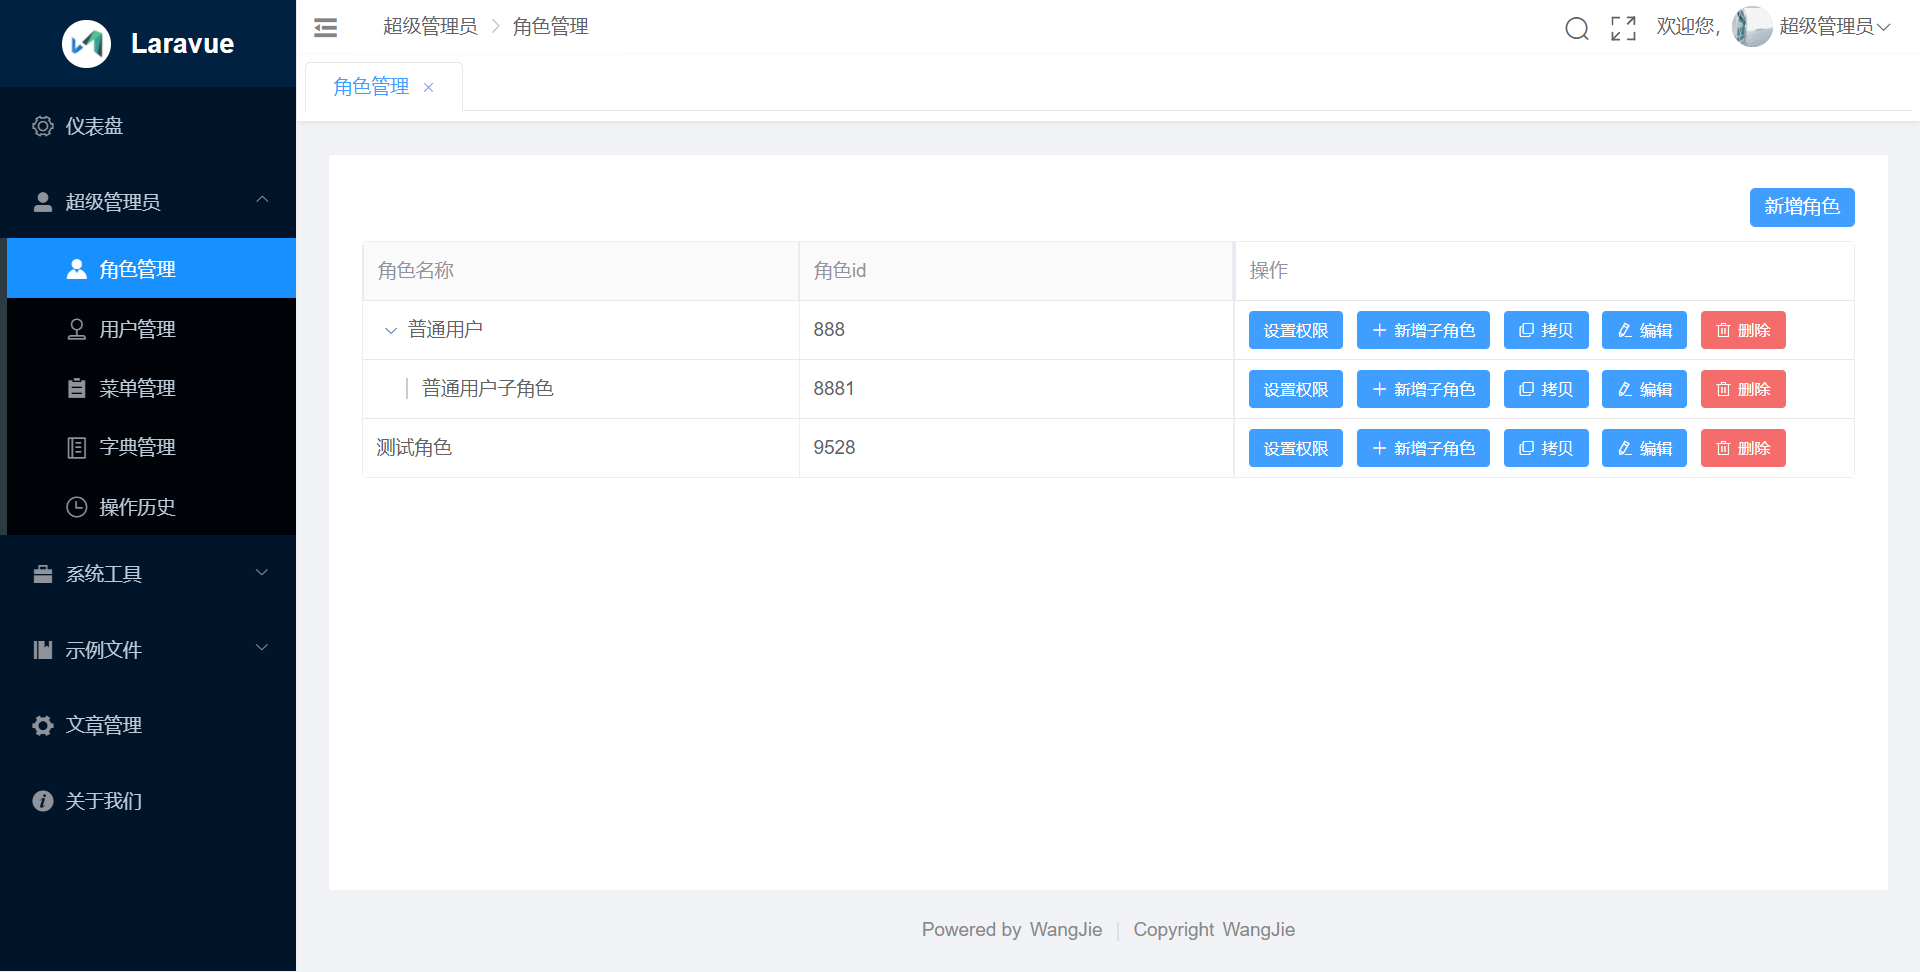Click the Laravue logo icon
The height and width of the screenshot is (972, 1920).
(x=86, y=43)
